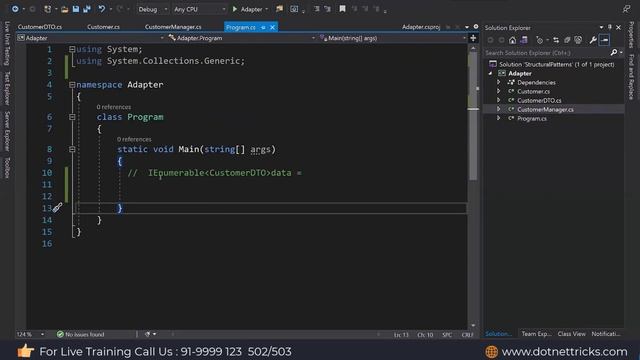Open Properties wrench icon in Solution Explorer
Viewport: 640px width, 360px height.
(x=593, y=40)
